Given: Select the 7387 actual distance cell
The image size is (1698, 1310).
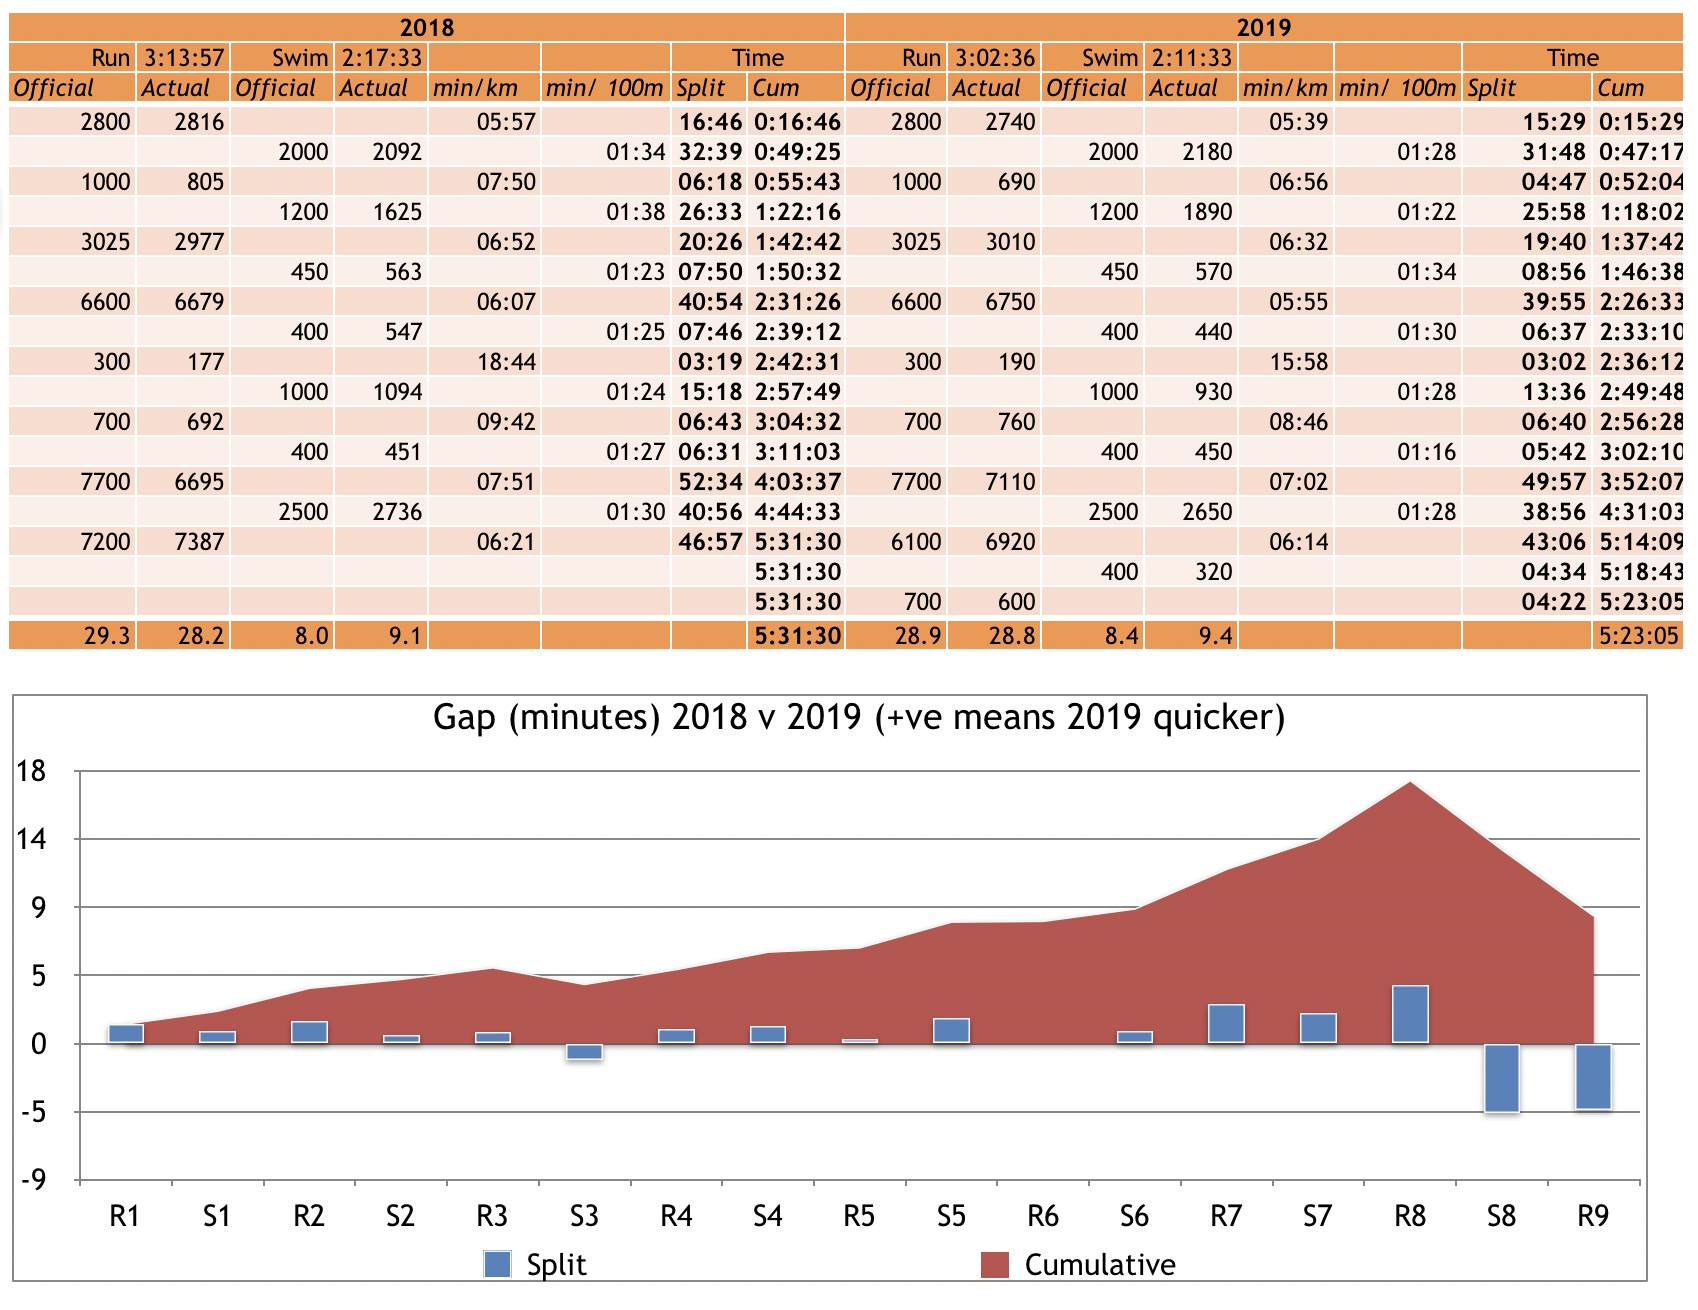Looking at the screenshot, I should pos(199,542).
